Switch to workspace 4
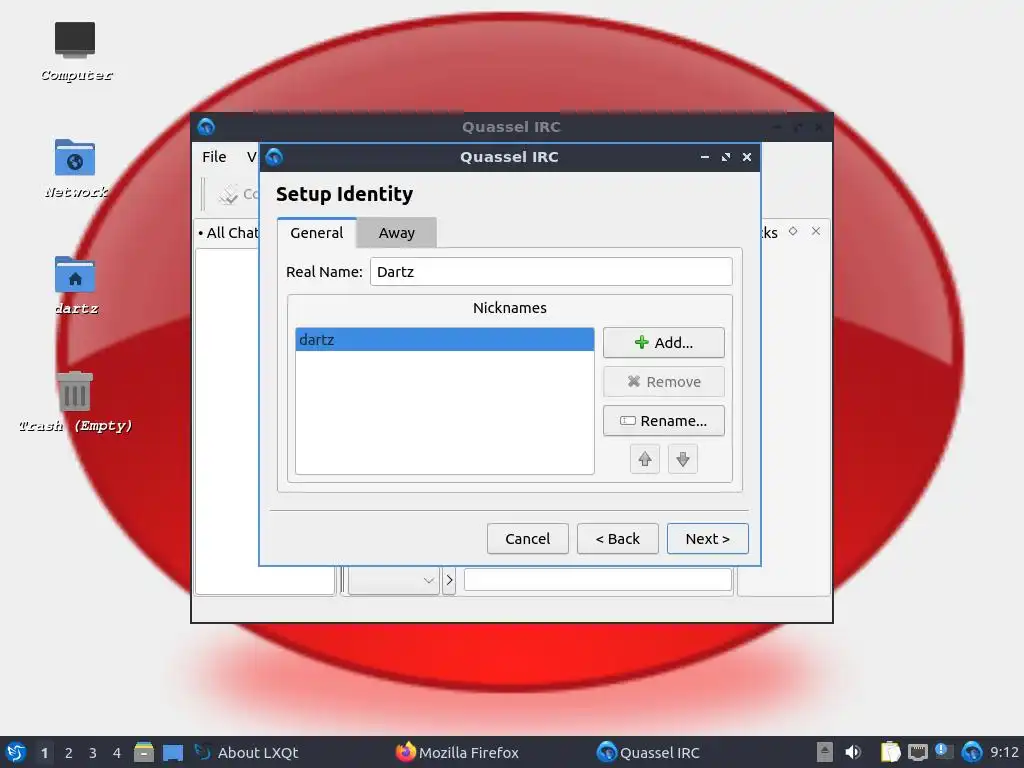 117,753
